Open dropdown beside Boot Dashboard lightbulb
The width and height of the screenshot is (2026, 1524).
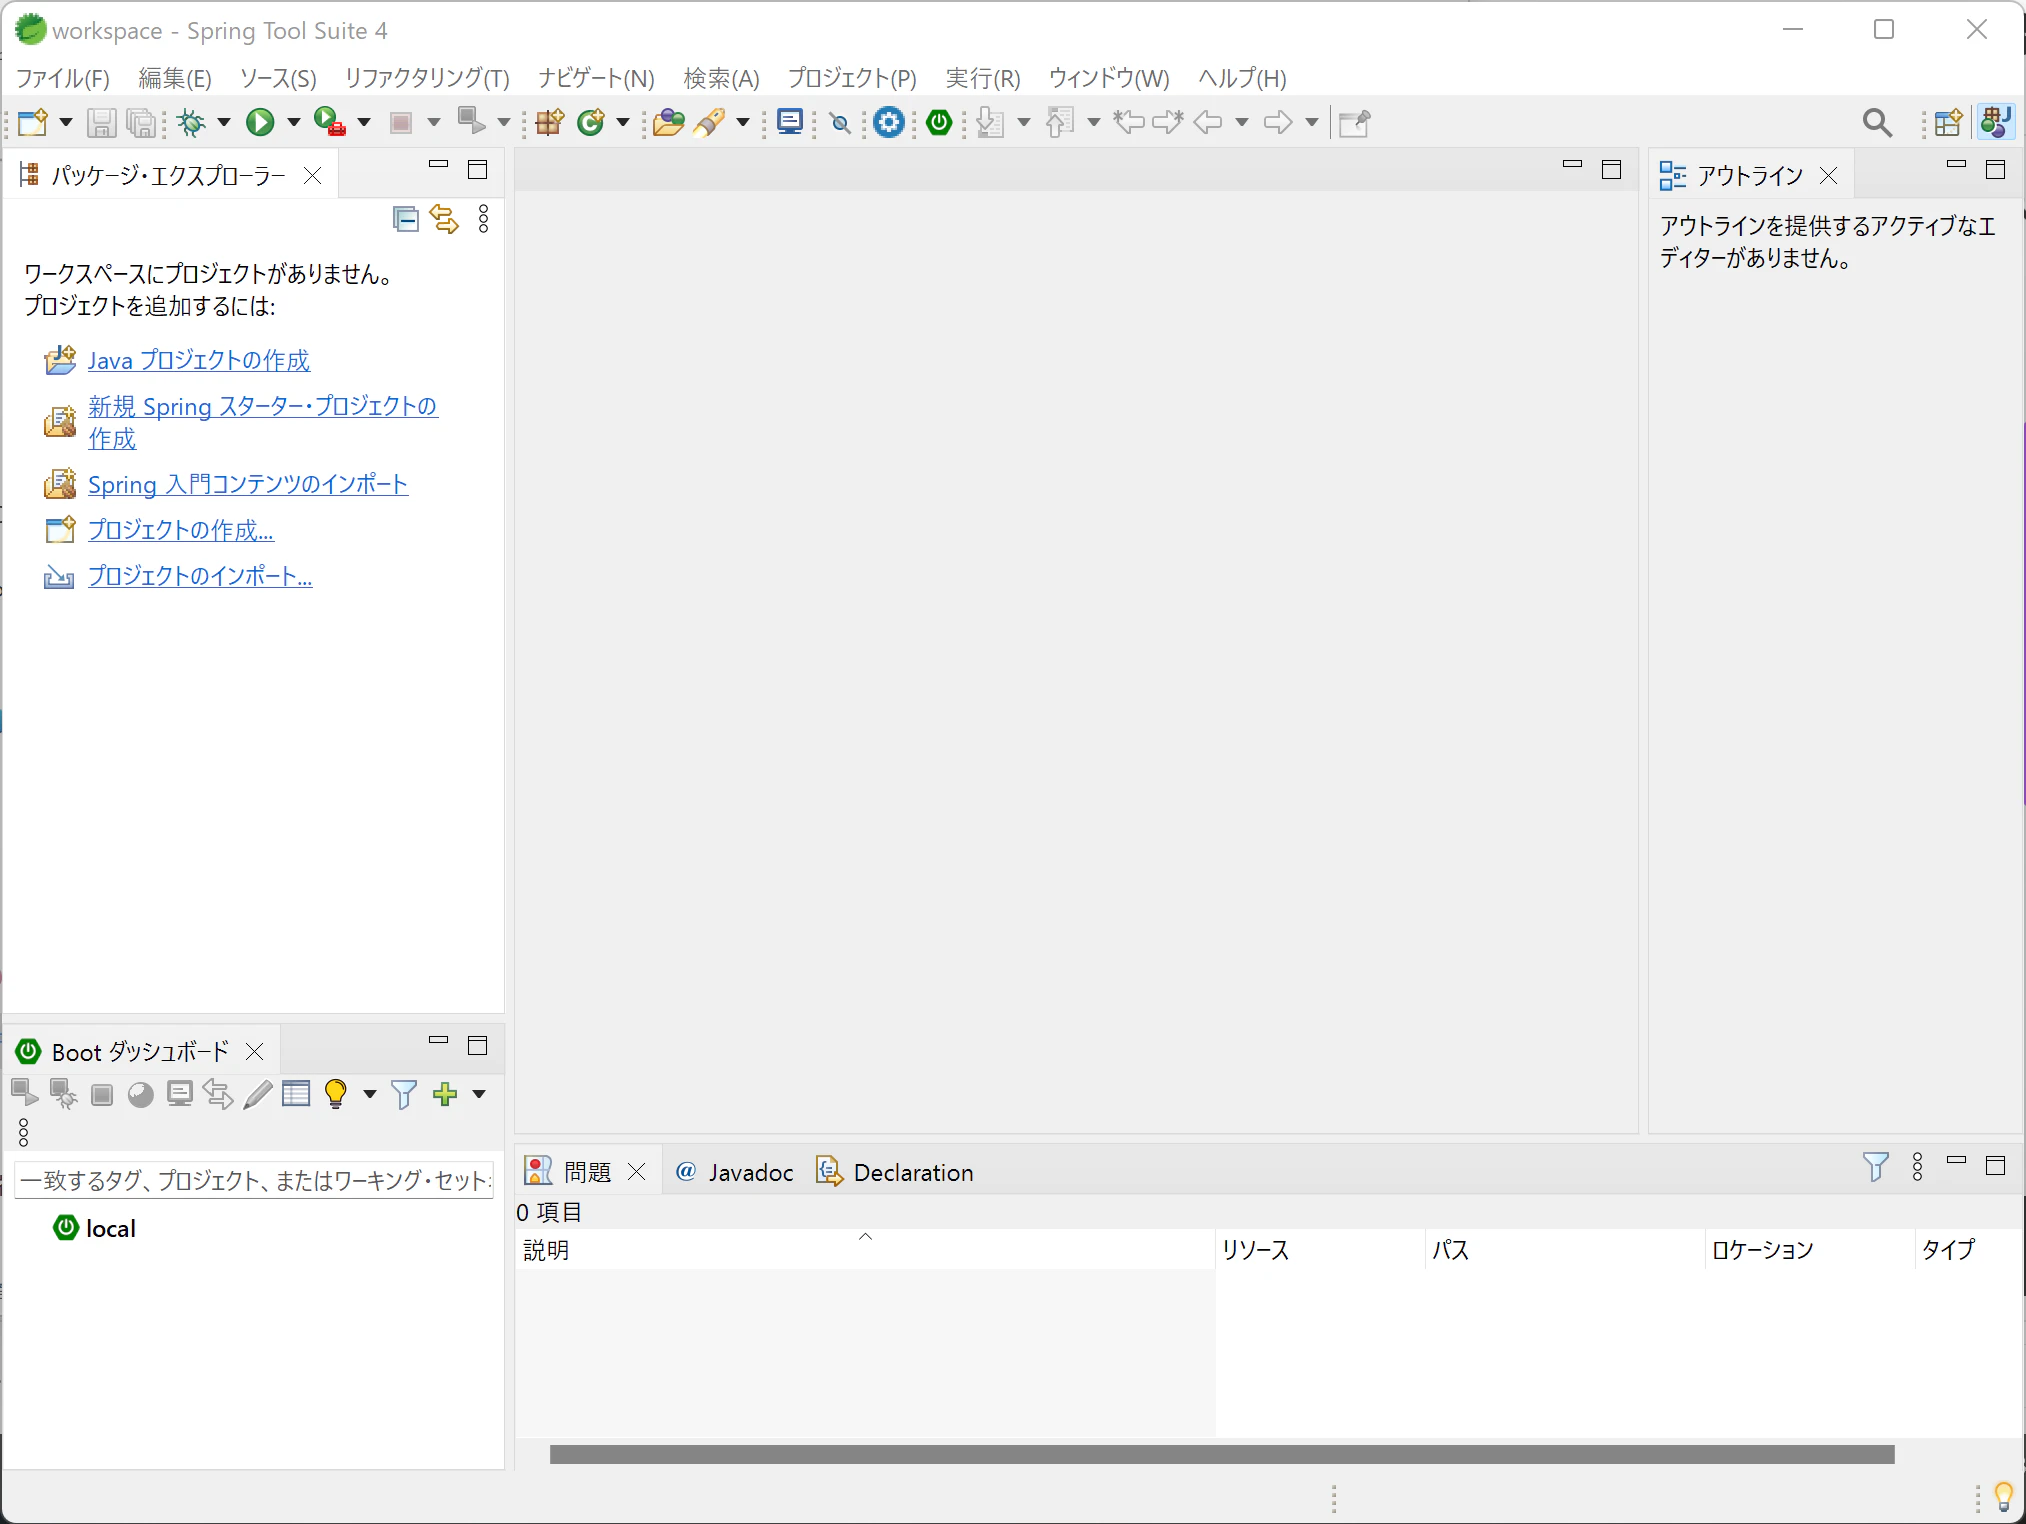pos(370,1094)
